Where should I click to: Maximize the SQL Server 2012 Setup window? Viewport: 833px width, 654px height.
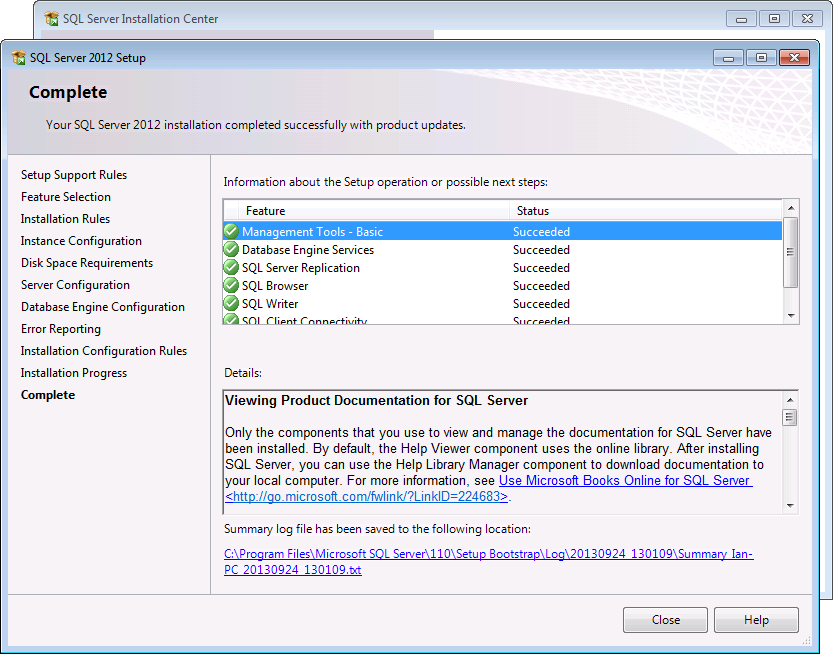(761, 57)
